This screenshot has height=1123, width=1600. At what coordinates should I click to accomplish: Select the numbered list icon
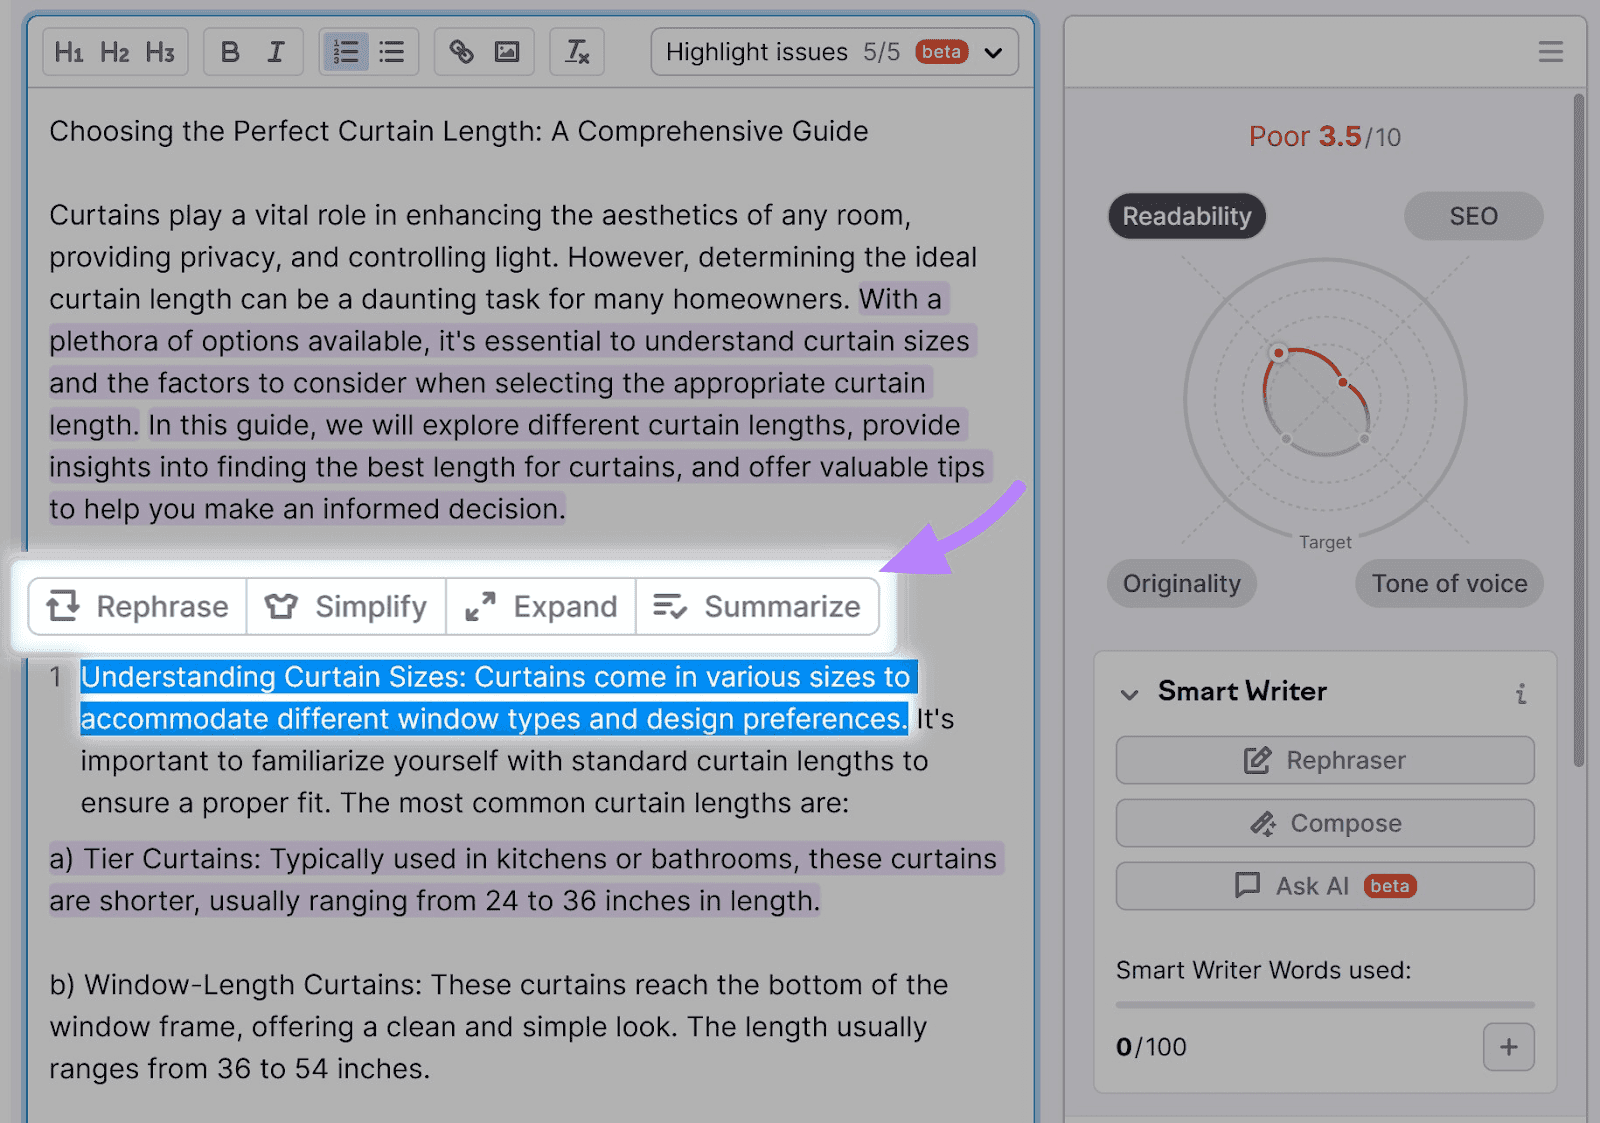[345, 51]
